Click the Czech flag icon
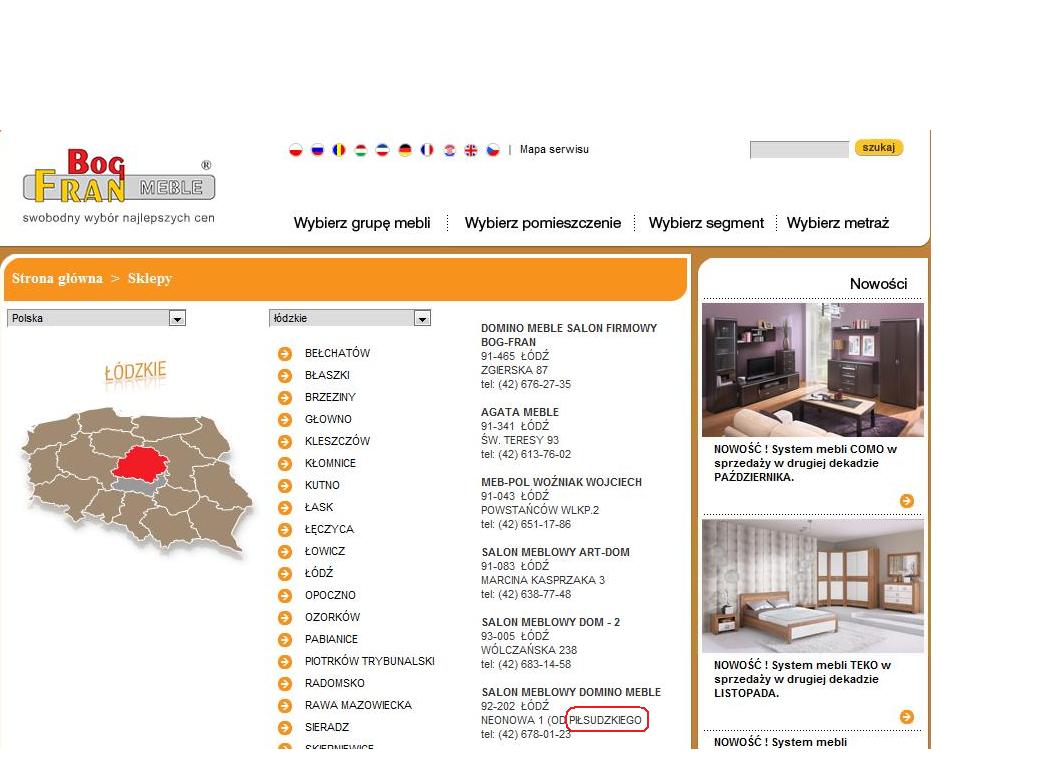Screen dimensions: 1037x778 [493, 150]
